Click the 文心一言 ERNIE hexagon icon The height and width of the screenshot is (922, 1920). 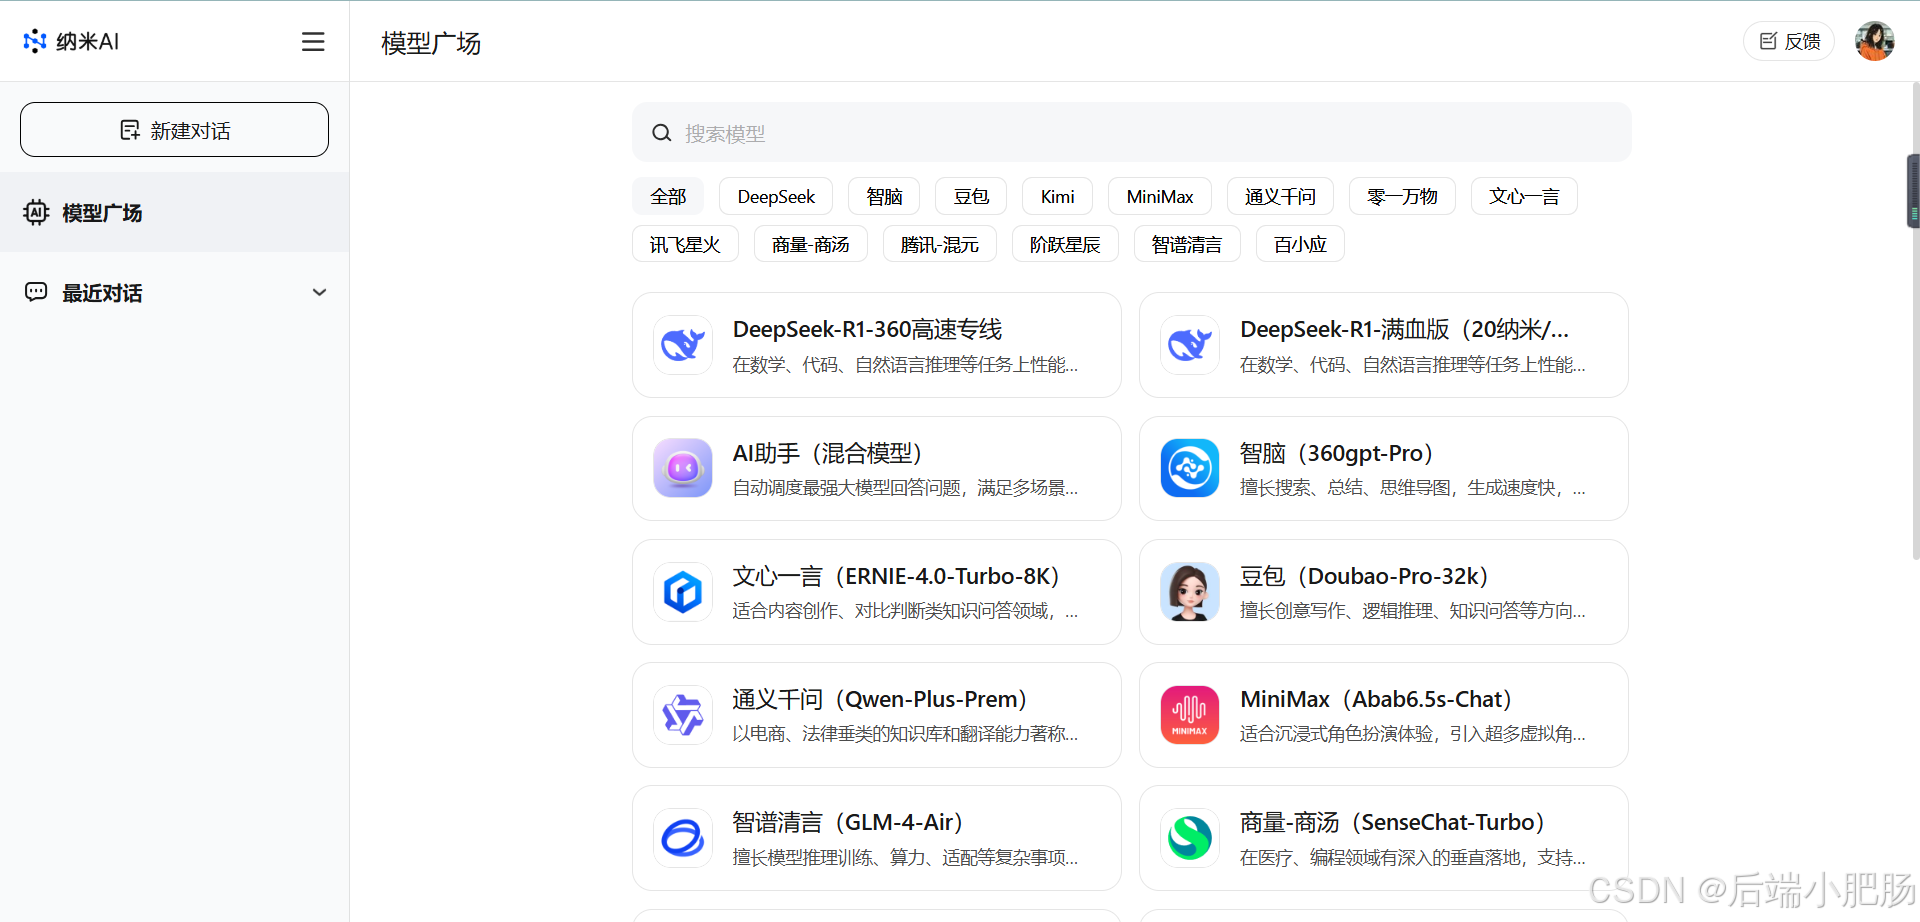click(x=683, y=592)
